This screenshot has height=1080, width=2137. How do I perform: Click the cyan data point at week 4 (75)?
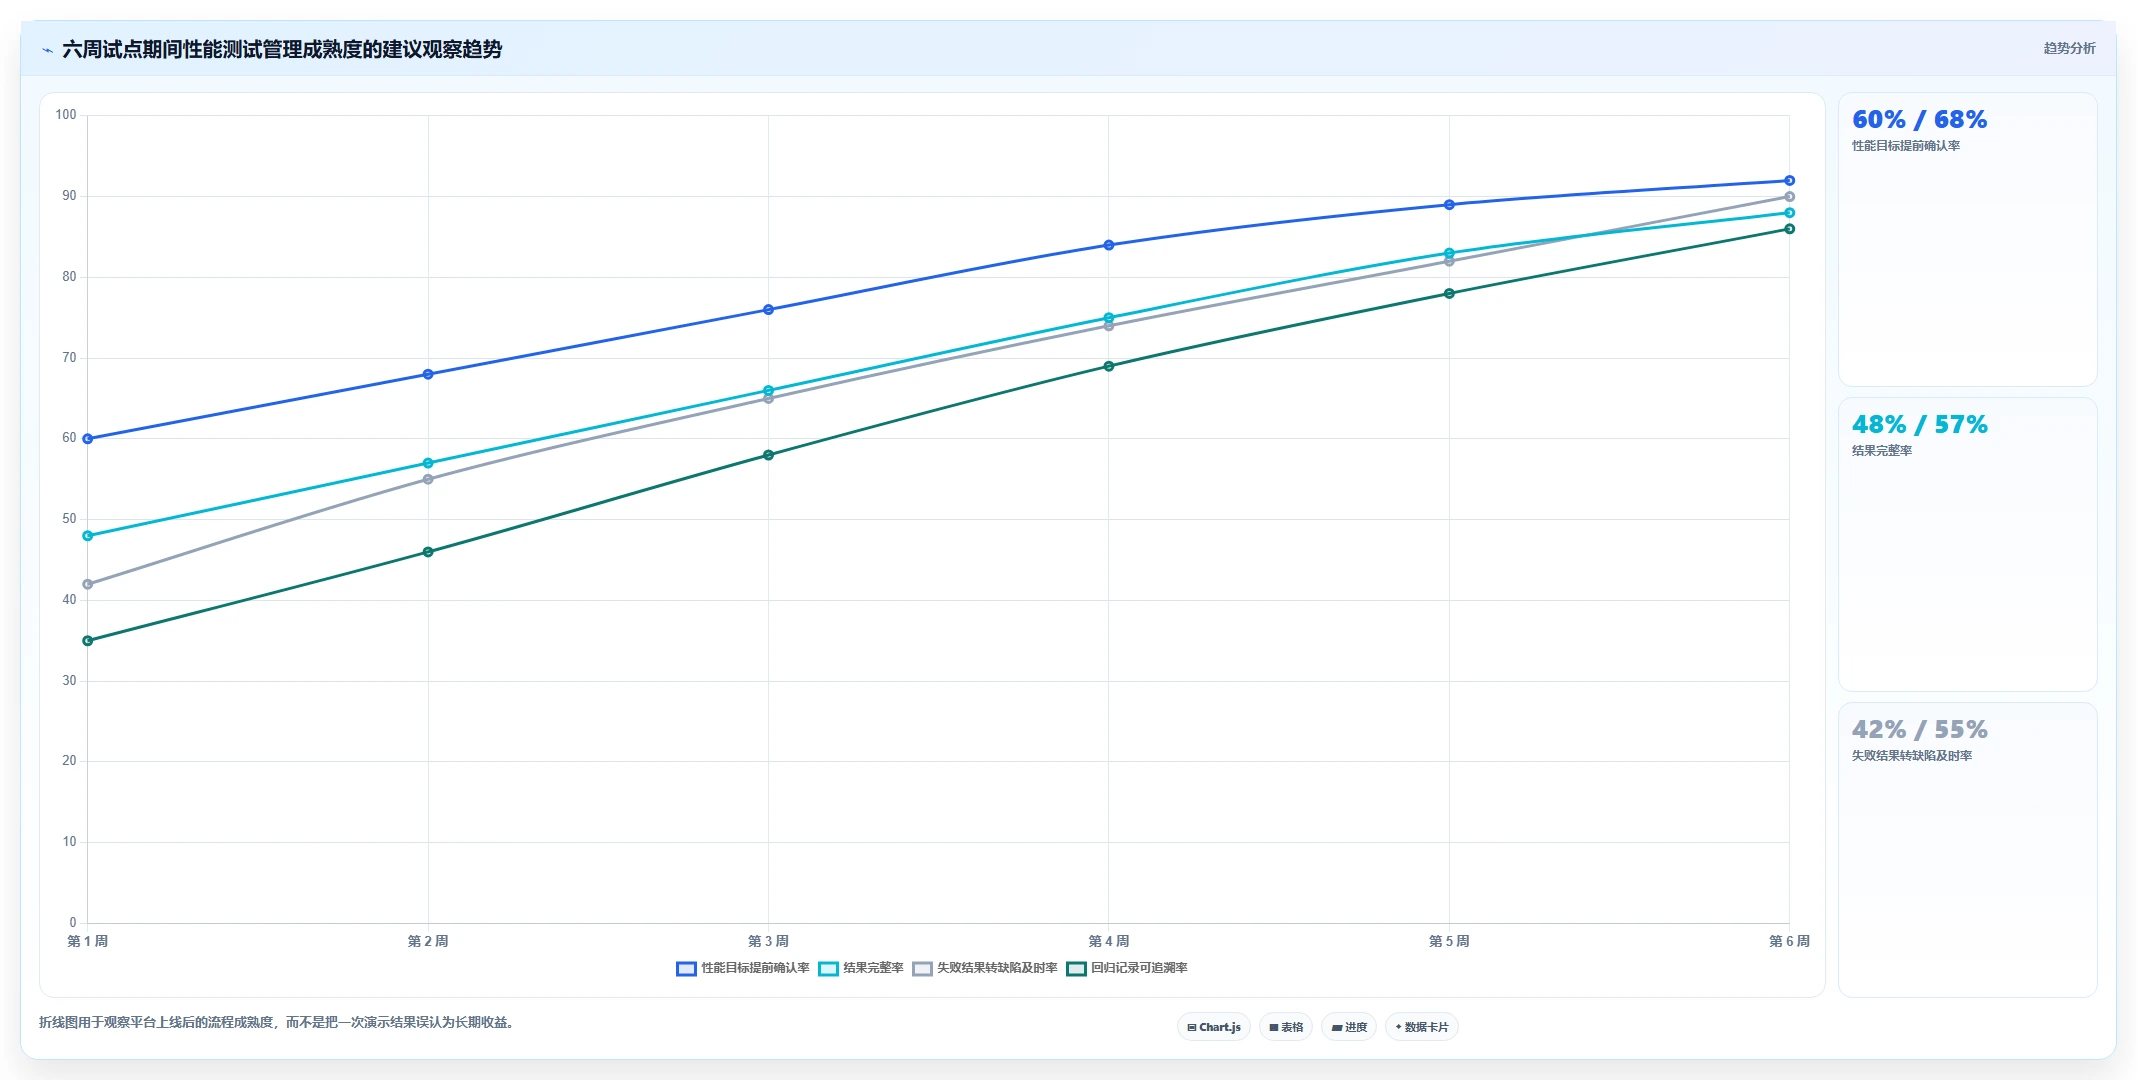[1109, 318]
